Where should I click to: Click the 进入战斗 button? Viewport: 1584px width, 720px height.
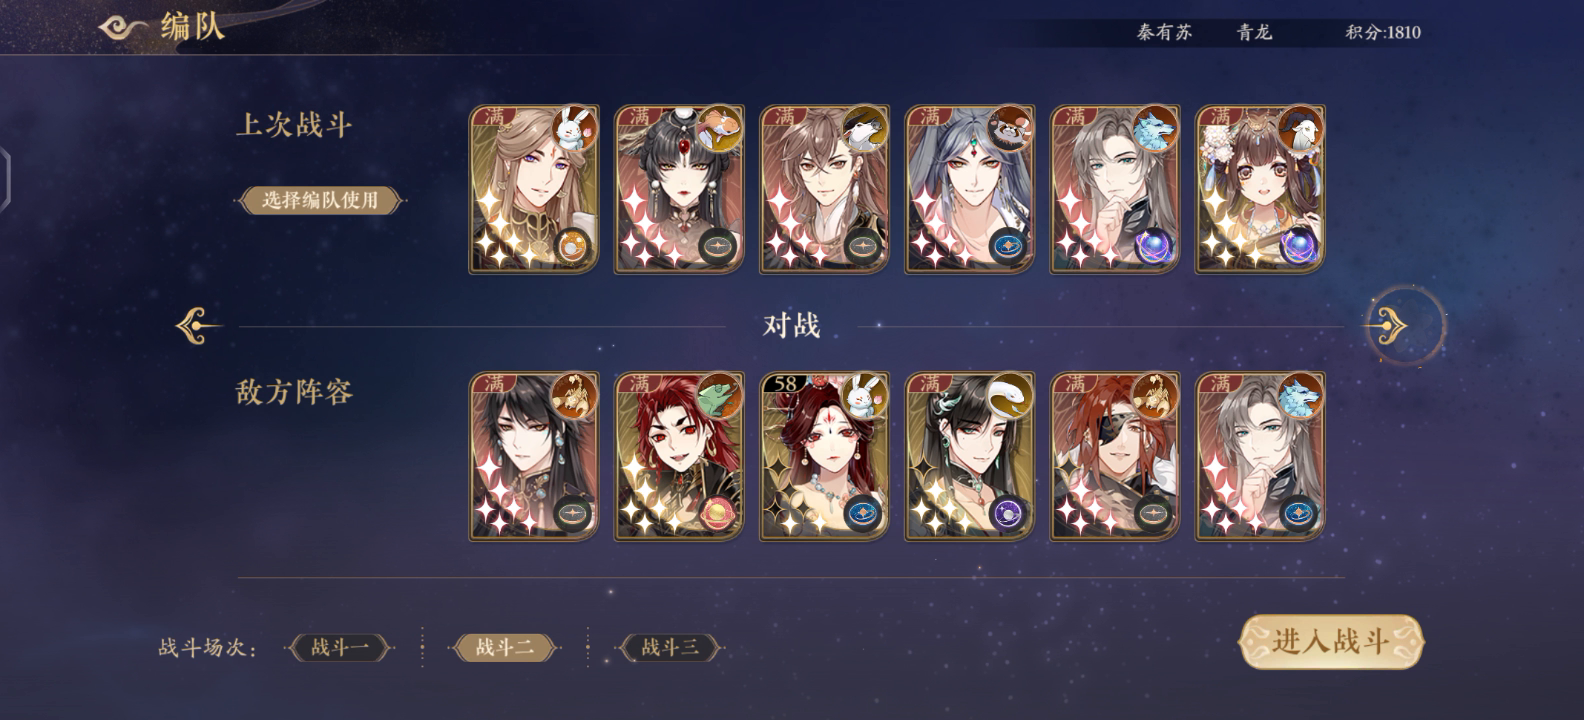tap(1331, 641)
